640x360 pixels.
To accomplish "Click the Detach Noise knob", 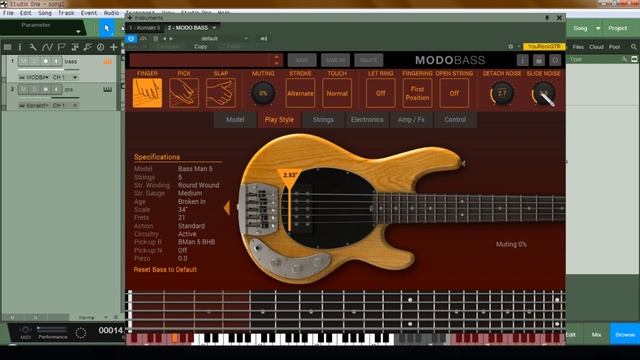I will pos(502,93).
